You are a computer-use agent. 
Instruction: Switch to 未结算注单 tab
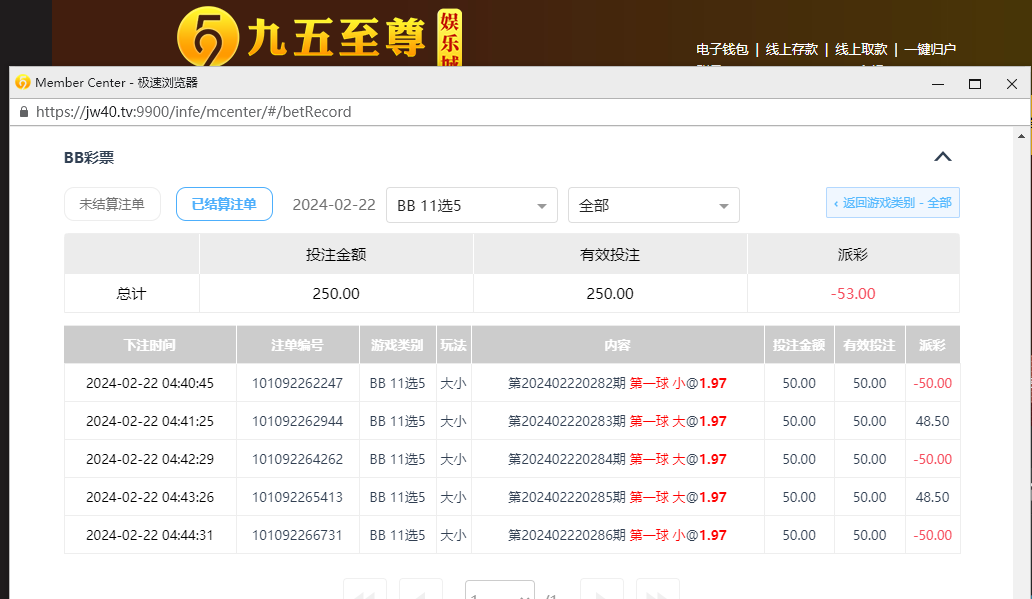point(112,204)
